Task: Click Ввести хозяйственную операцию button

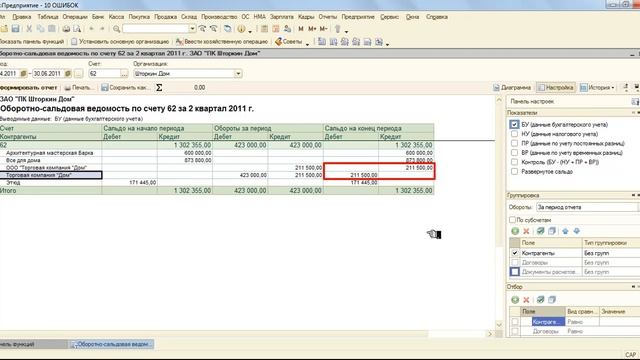Action: 222,41
